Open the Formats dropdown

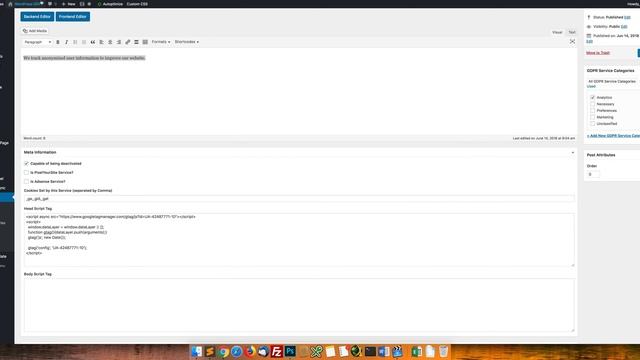pos(161,42)
